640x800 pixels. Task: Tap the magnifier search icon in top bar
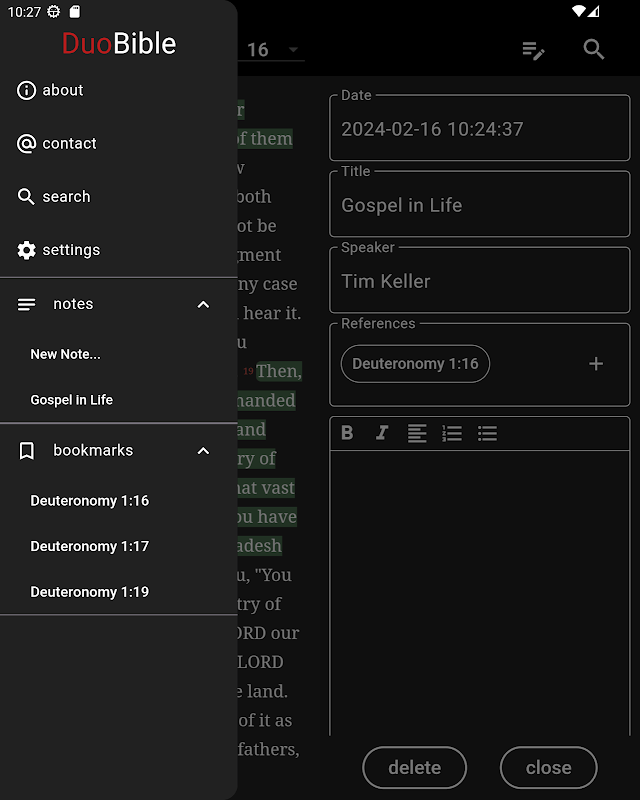(594, 50)
